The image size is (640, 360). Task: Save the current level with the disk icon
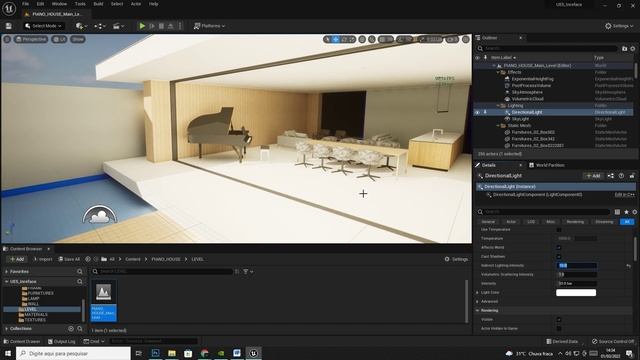[9, 26]
